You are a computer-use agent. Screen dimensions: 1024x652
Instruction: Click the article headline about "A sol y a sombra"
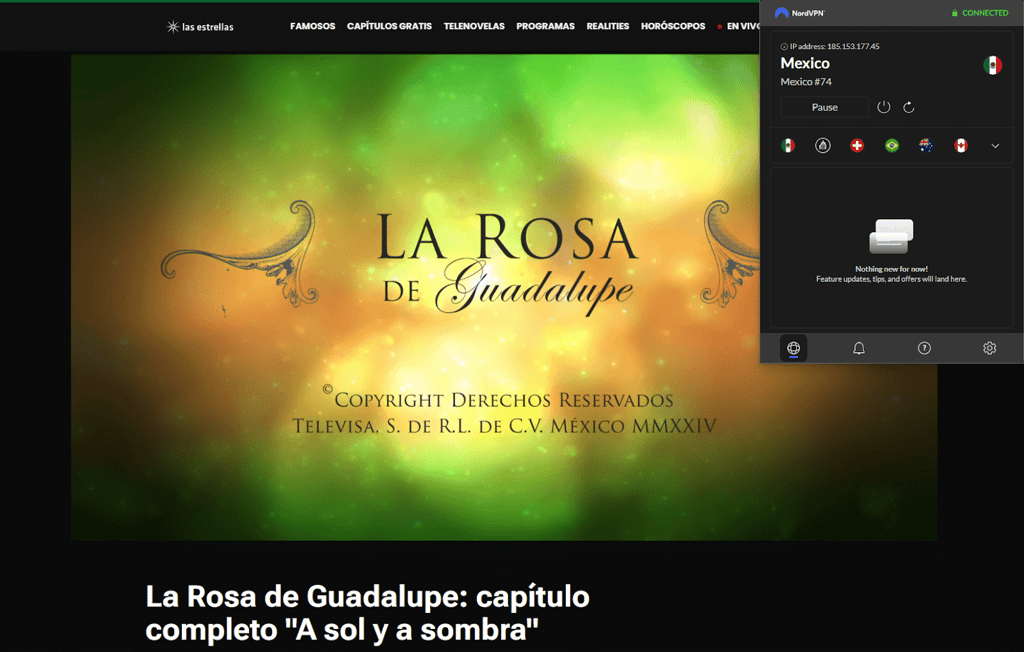point(368,613)
